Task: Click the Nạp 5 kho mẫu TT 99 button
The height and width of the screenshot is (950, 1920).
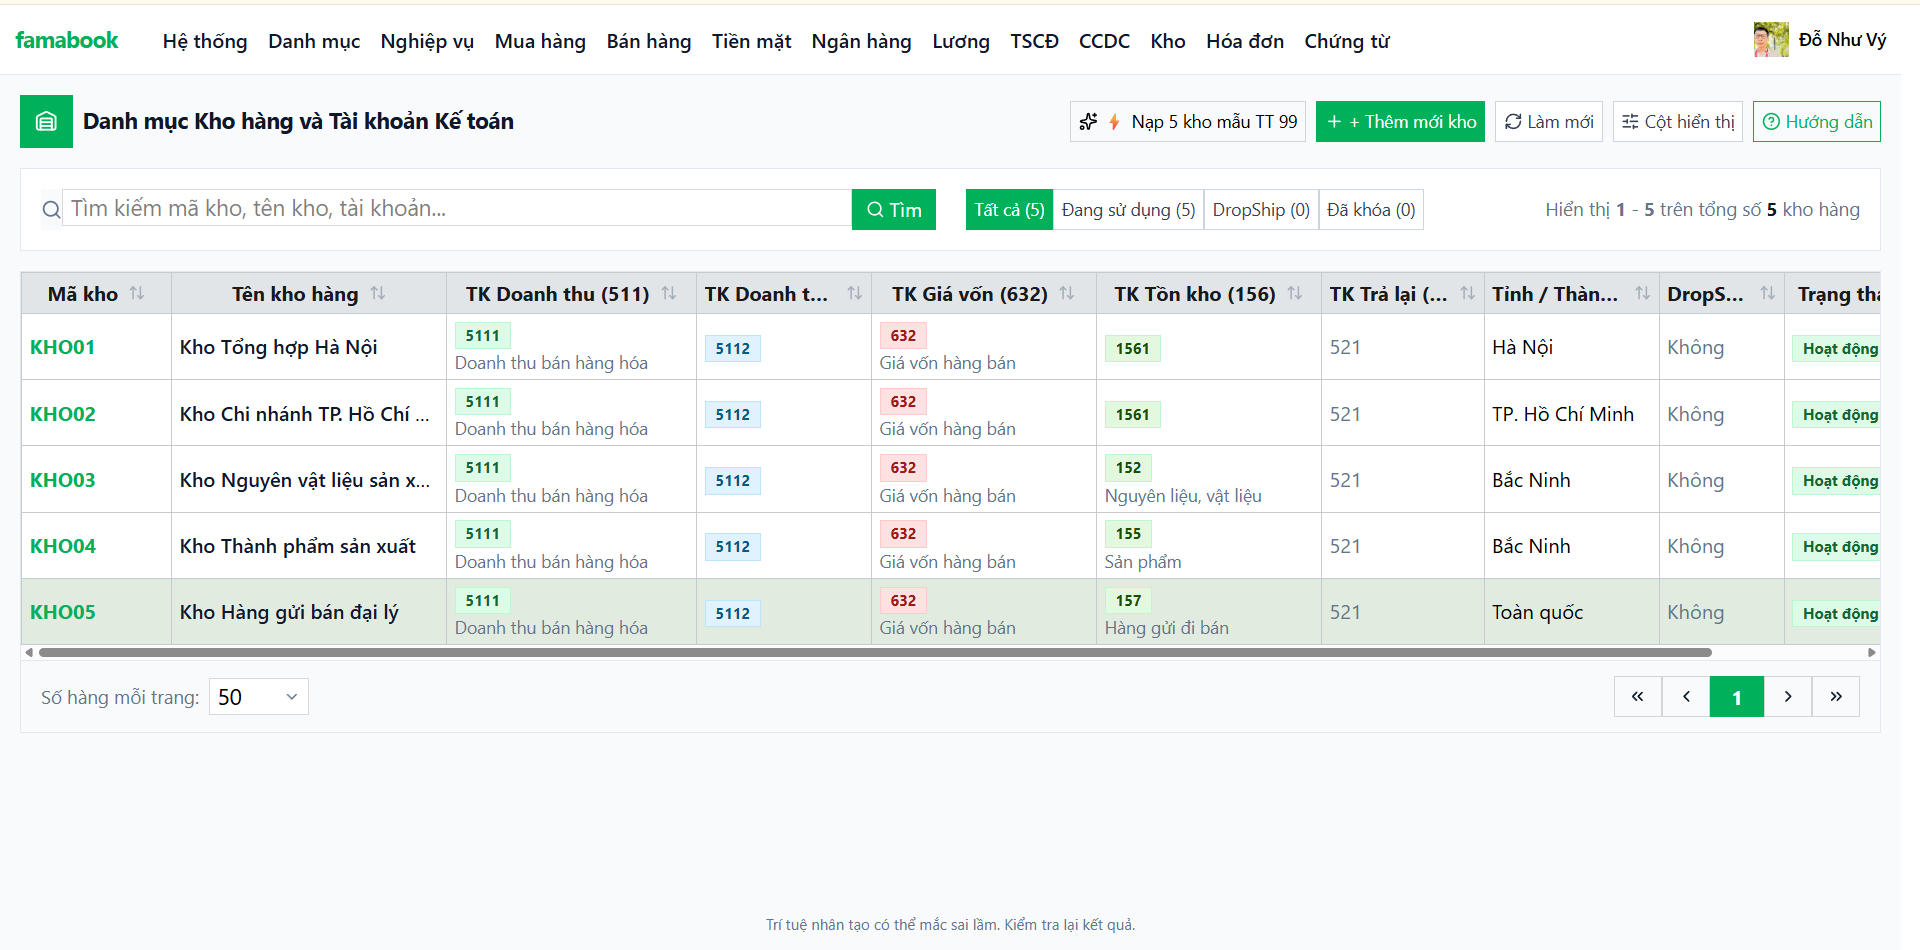Action: tap(1188, 122)
